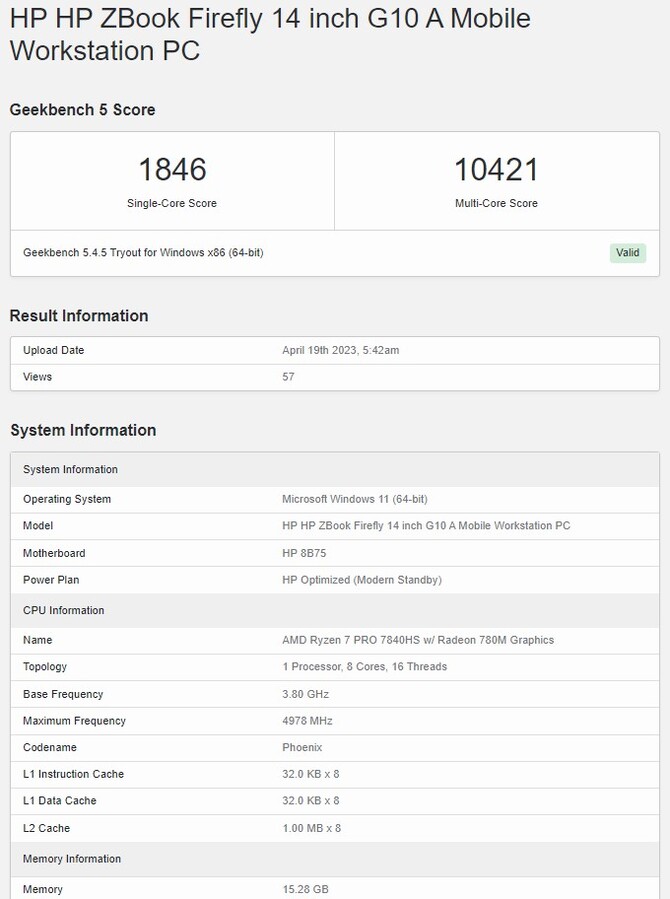The height and width of the screenshot is (899, 670).
Task: Select motherboard value HP 8B75
Action: point(304,553)
